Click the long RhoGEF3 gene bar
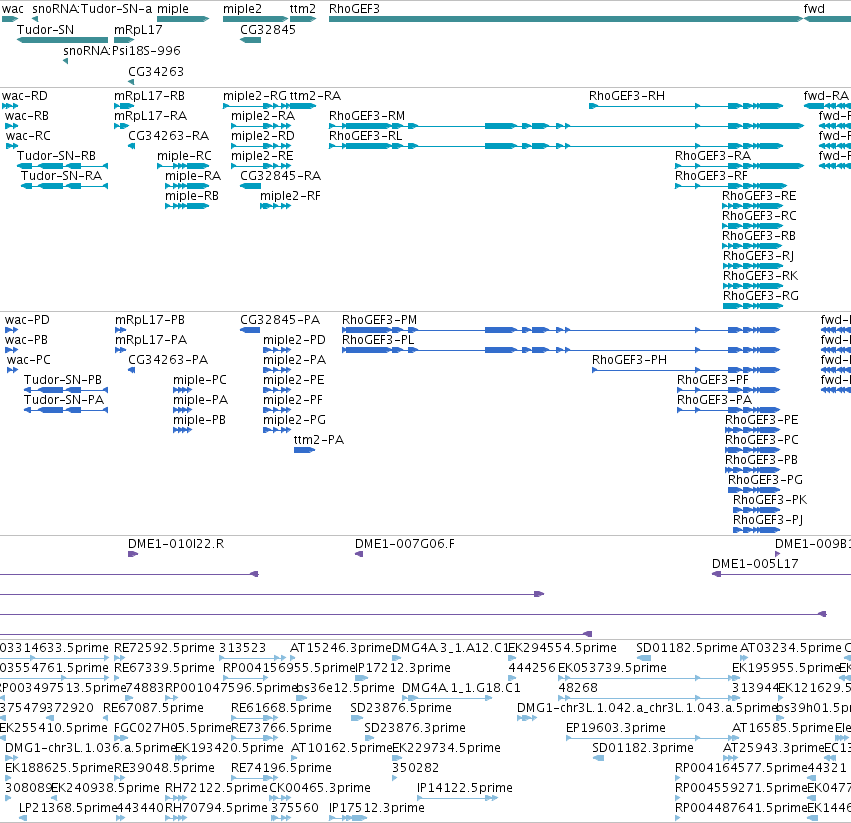The image size is (851, 823). click(x=566, y=19)
